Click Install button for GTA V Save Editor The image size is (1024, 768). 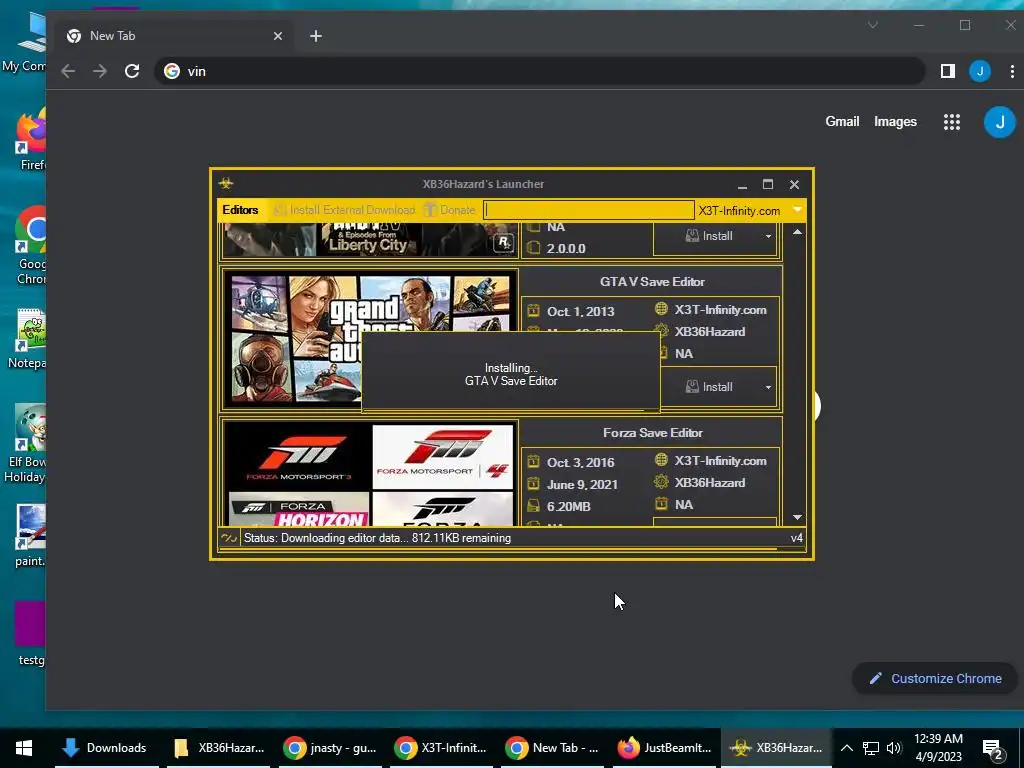pos(708,387)
